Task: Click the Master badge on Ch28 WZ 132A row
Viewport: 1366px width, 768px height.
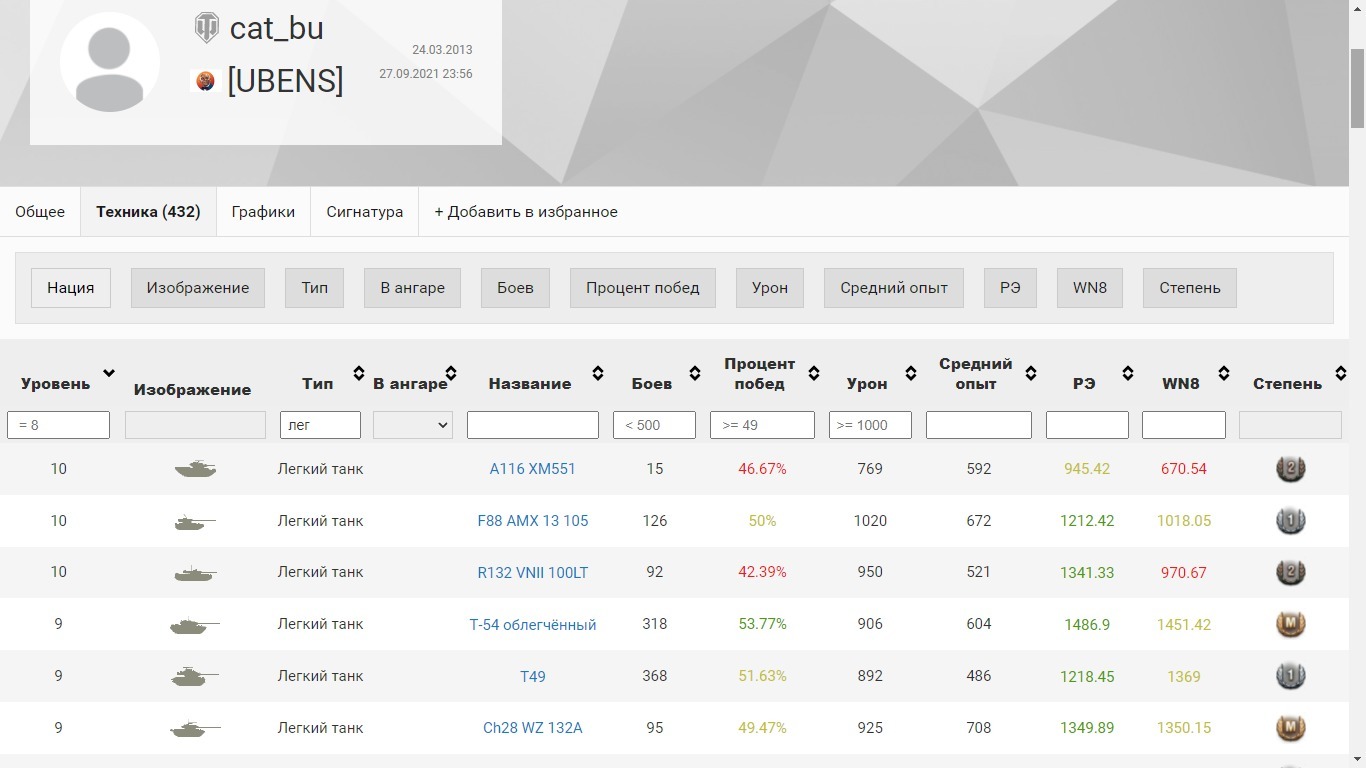Action: 1290,728
